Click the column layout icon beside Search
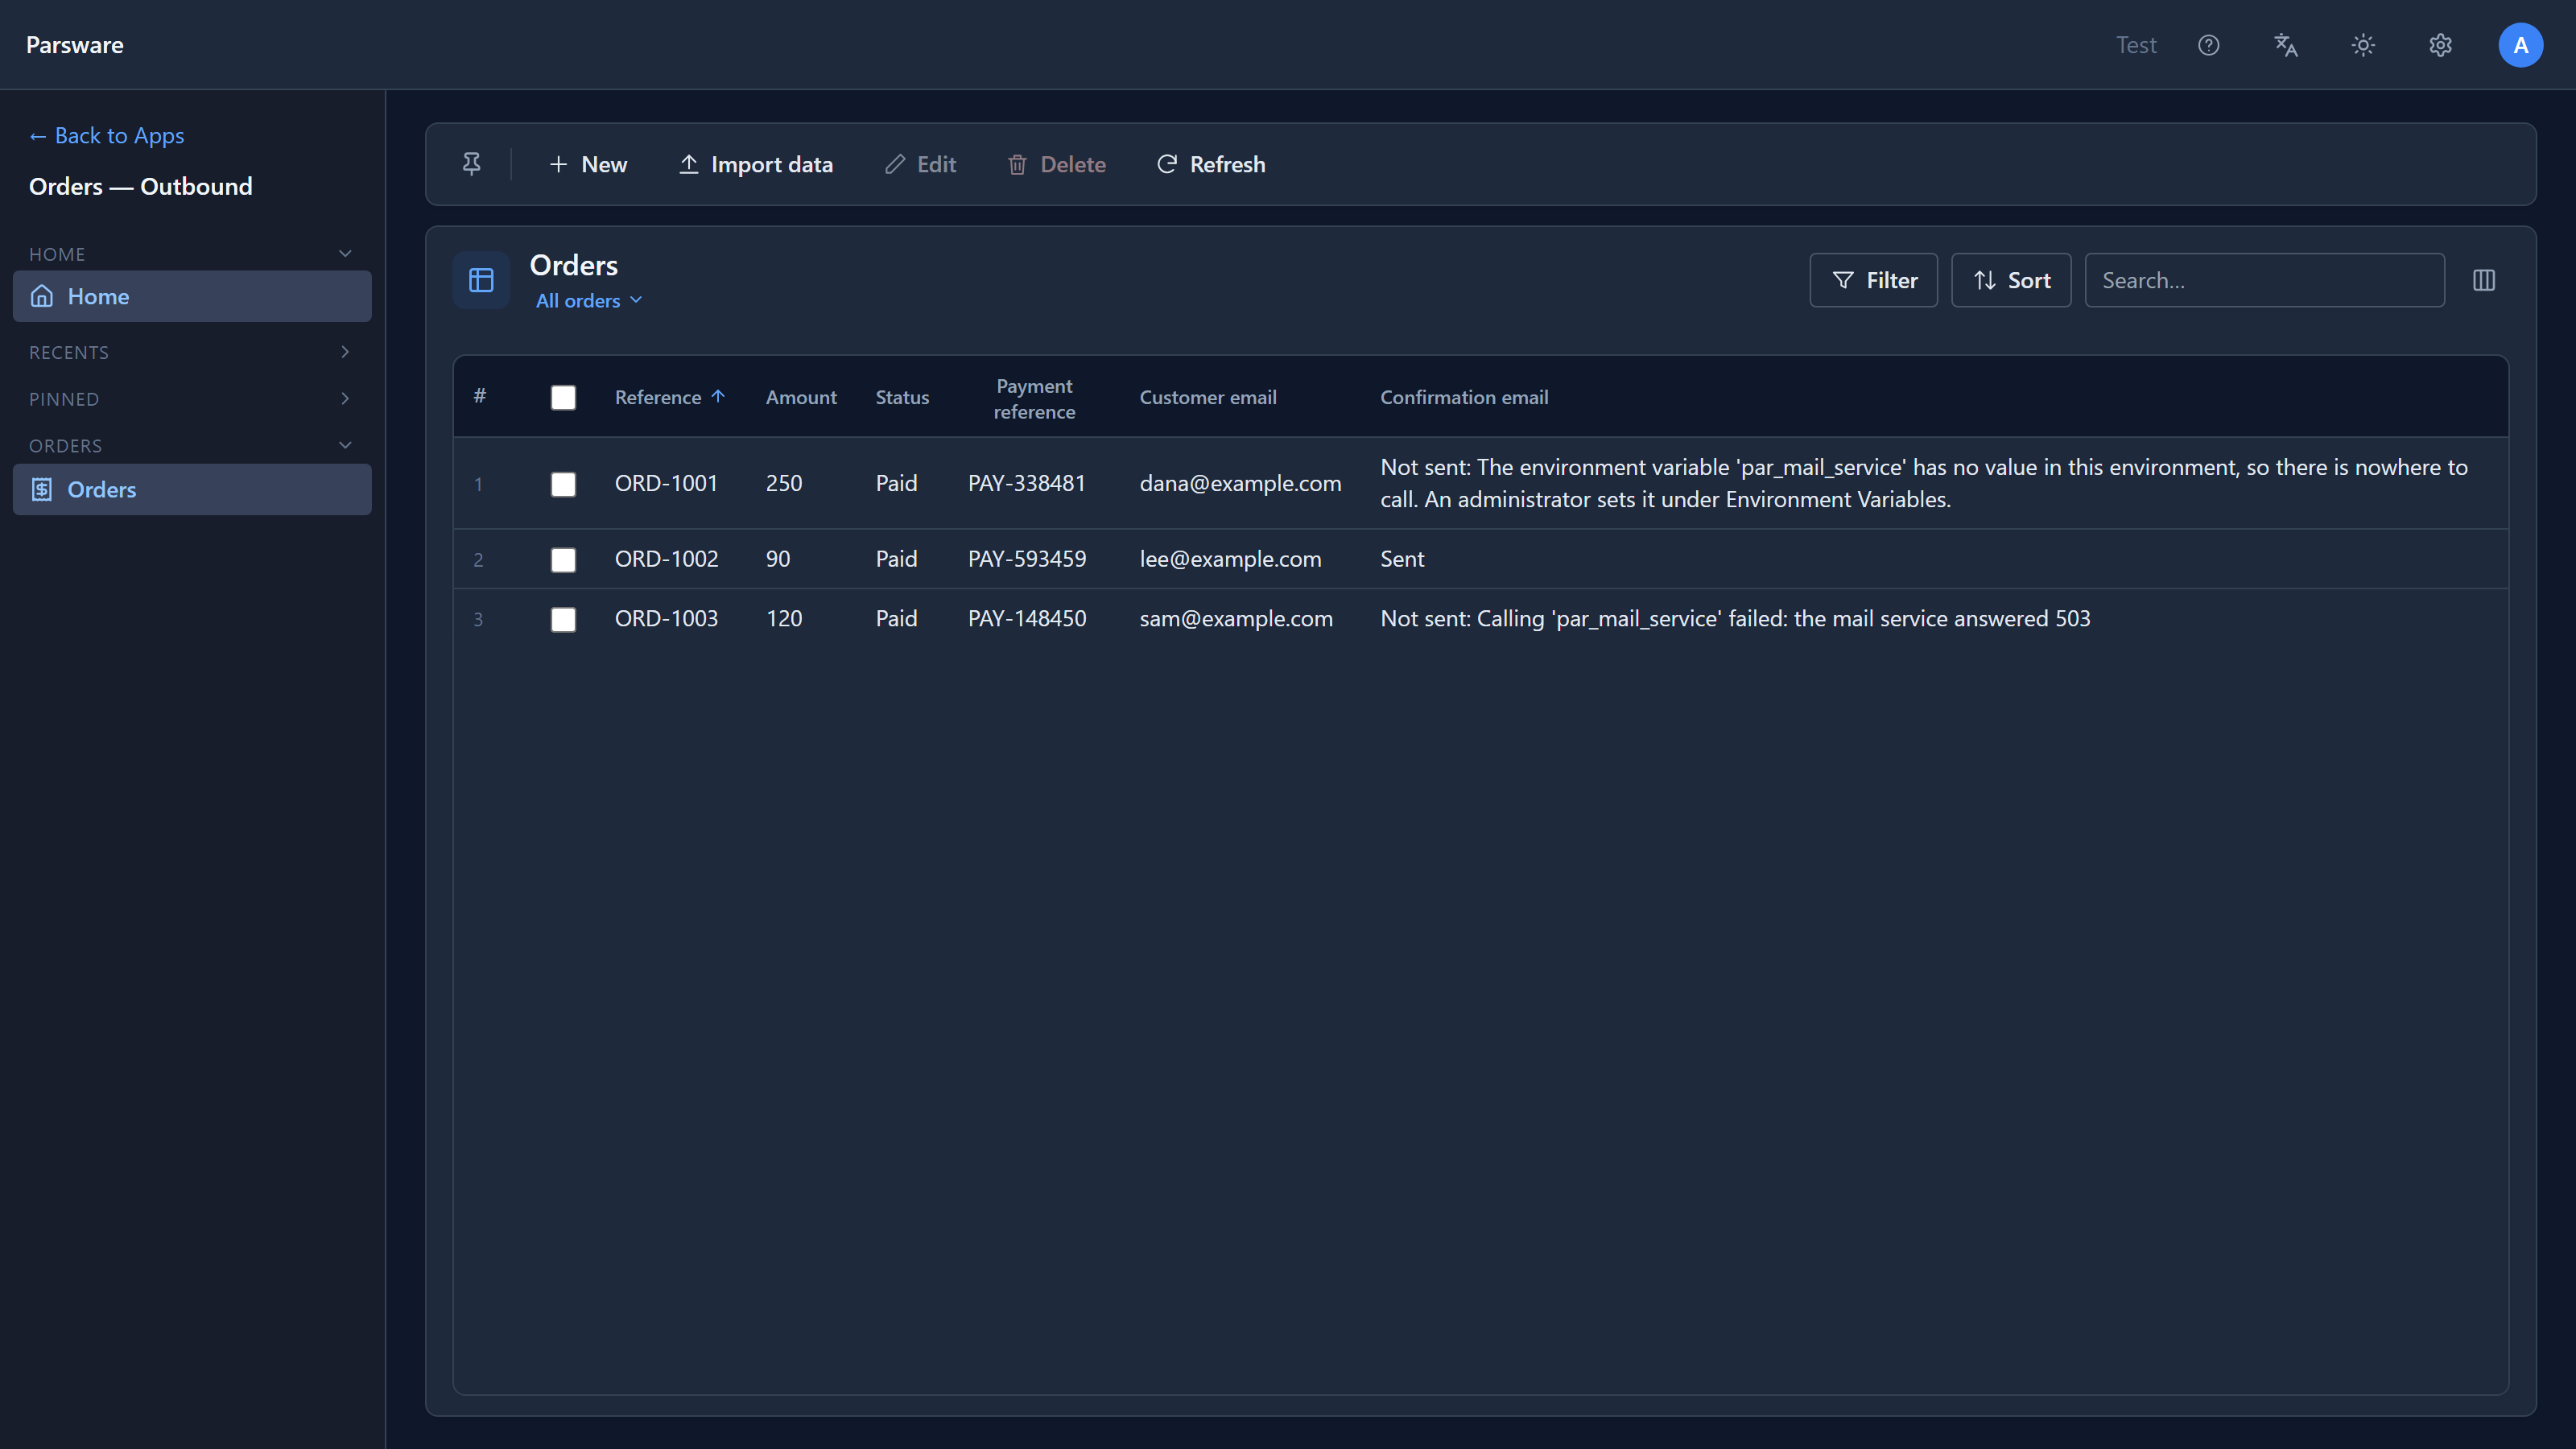The width and height of the screenshot is (2576, 1449). (x=2484, y=280)
